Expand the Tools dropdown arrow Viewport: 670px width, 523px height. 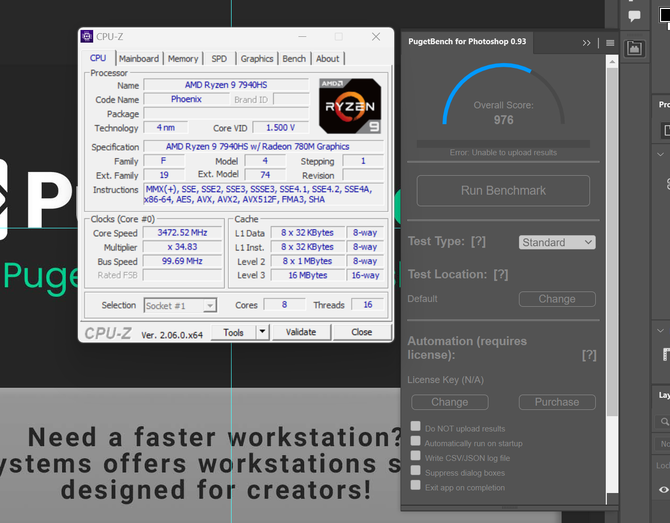tap(262, 332)
